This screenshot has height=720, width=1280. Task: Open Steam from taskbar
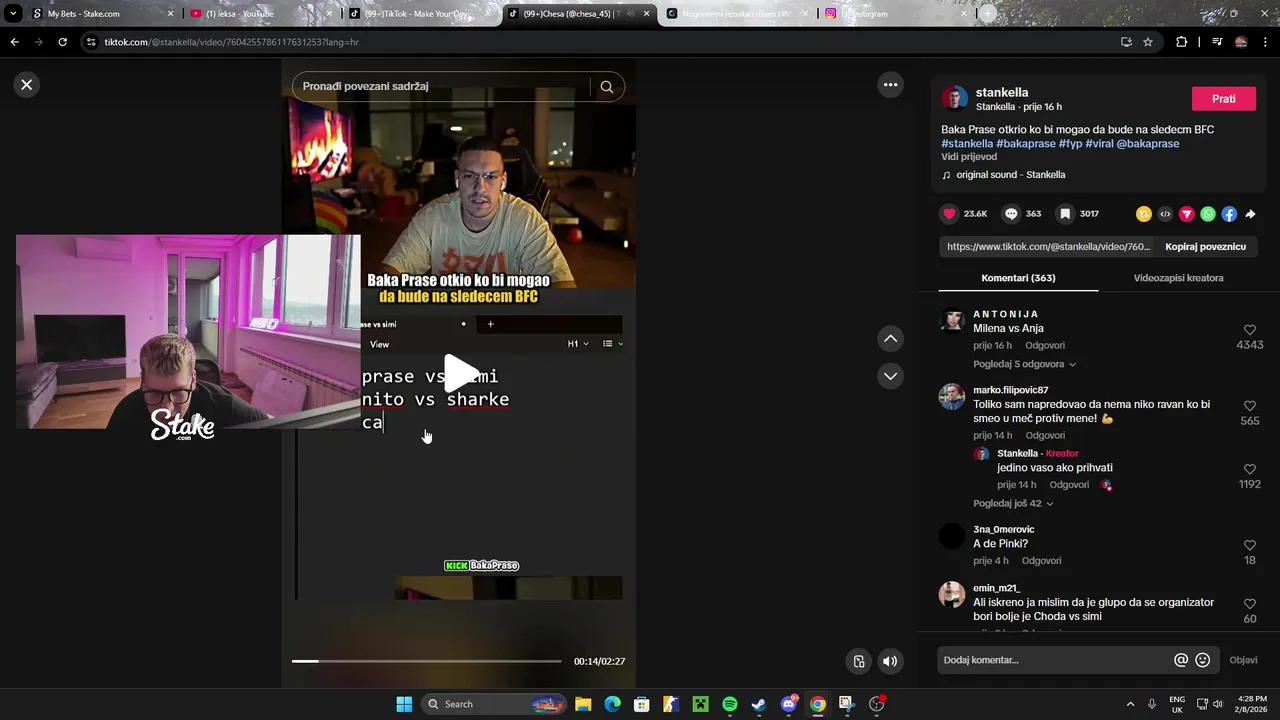click(x=759, y=704)
